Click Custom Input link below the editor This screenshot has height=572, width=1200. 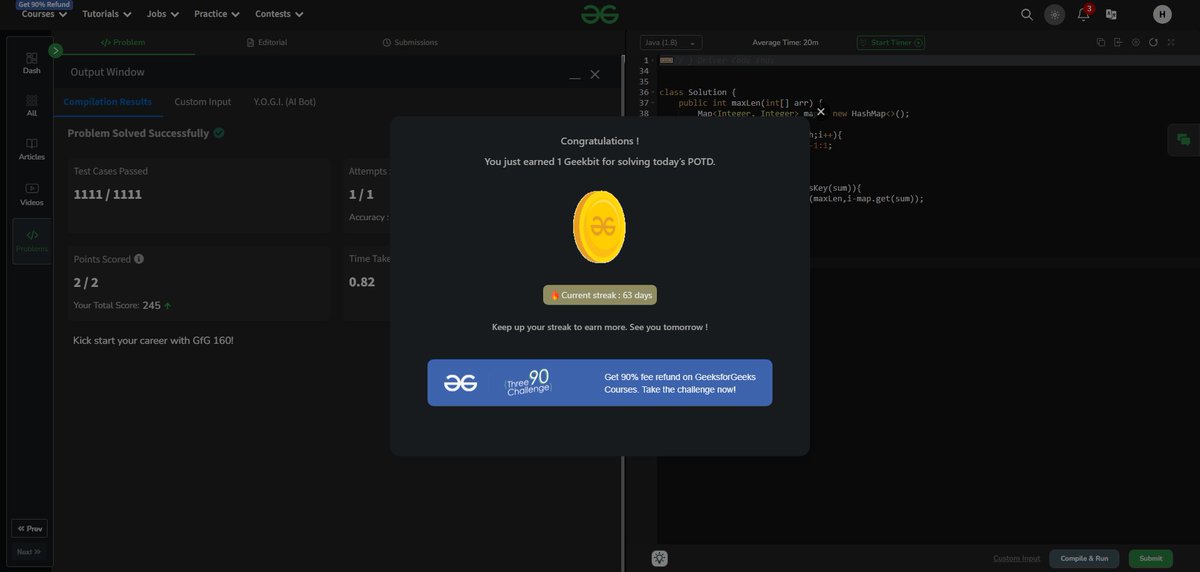[1016, 559]
